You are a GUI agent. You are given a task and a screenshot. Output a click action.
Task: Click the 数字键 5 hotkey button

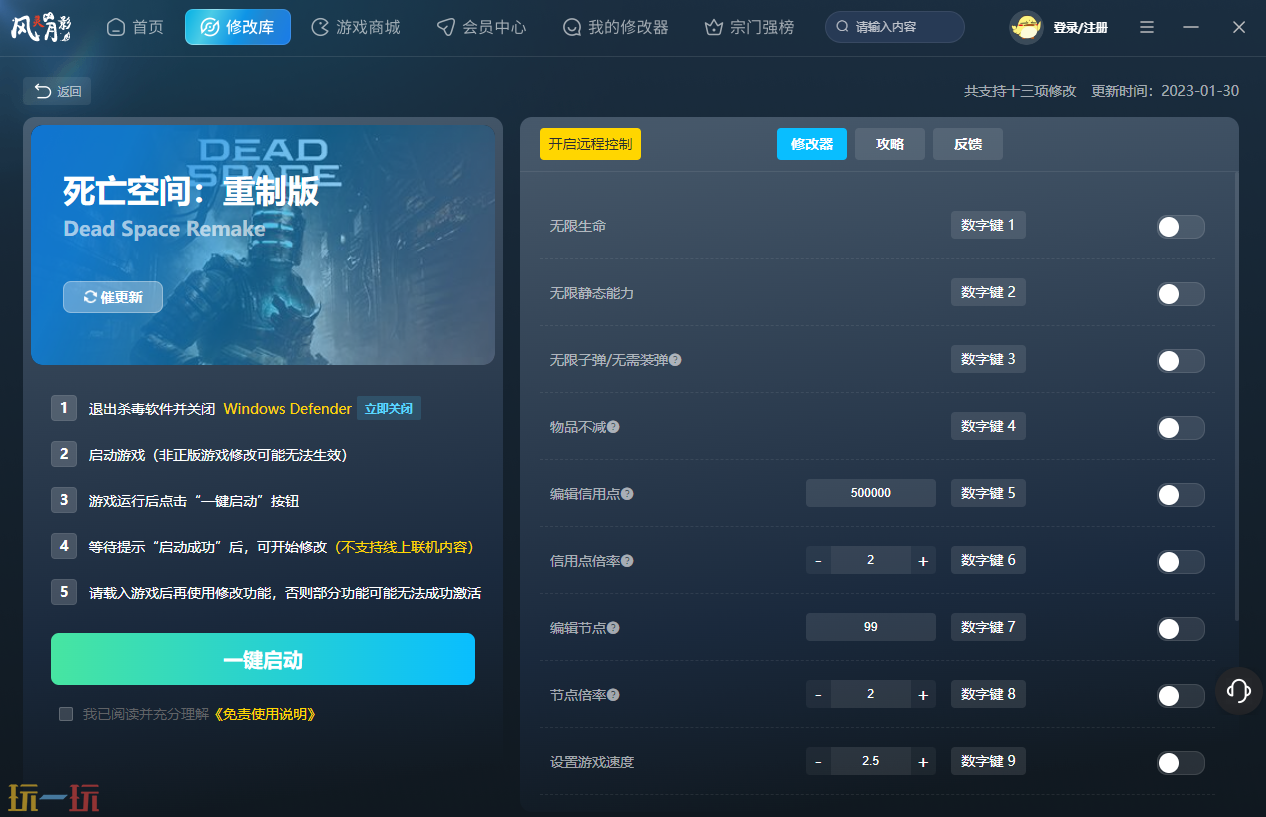(x=988, y=493)
